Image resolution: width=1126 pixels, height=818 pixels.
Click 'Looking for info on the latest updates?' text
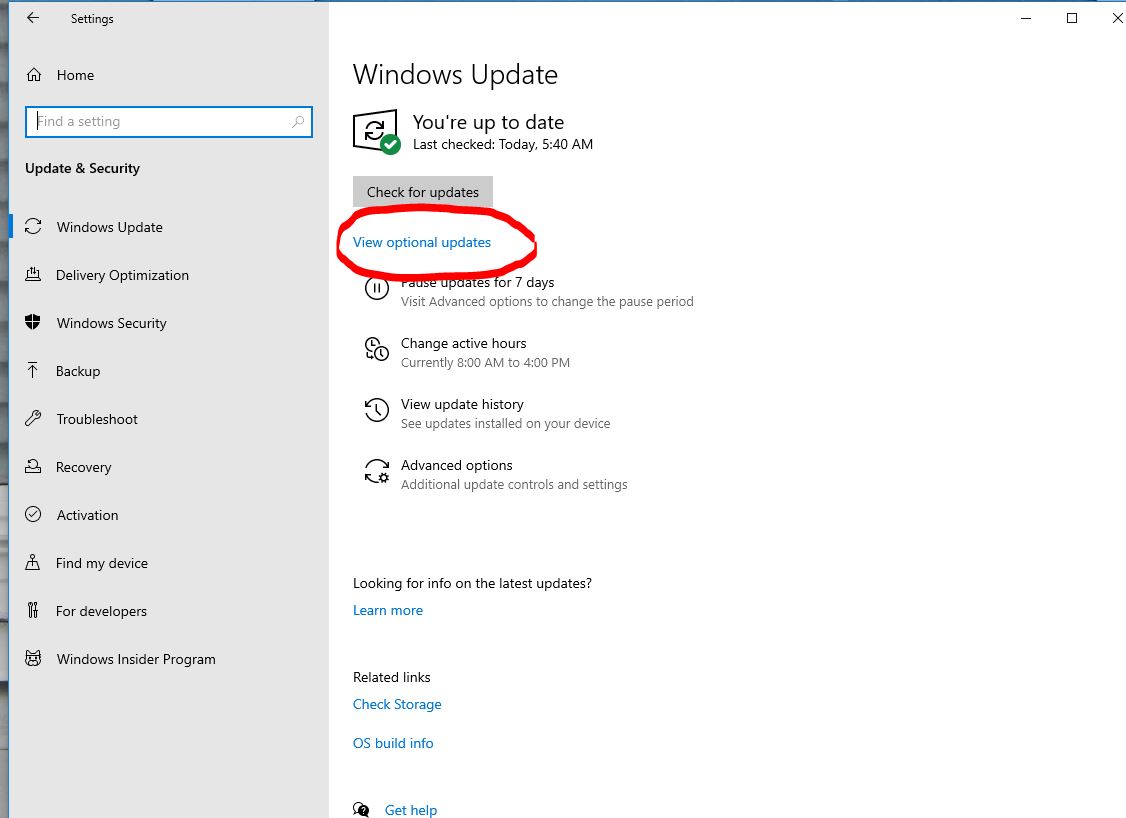pyautogui.click(x=472, y=583)
